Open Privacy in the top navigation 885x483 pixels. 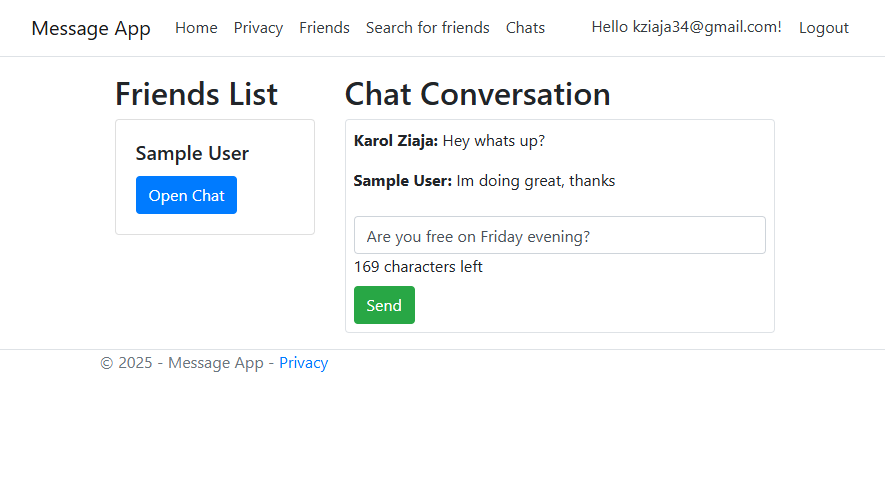click(x=258, y=28)
